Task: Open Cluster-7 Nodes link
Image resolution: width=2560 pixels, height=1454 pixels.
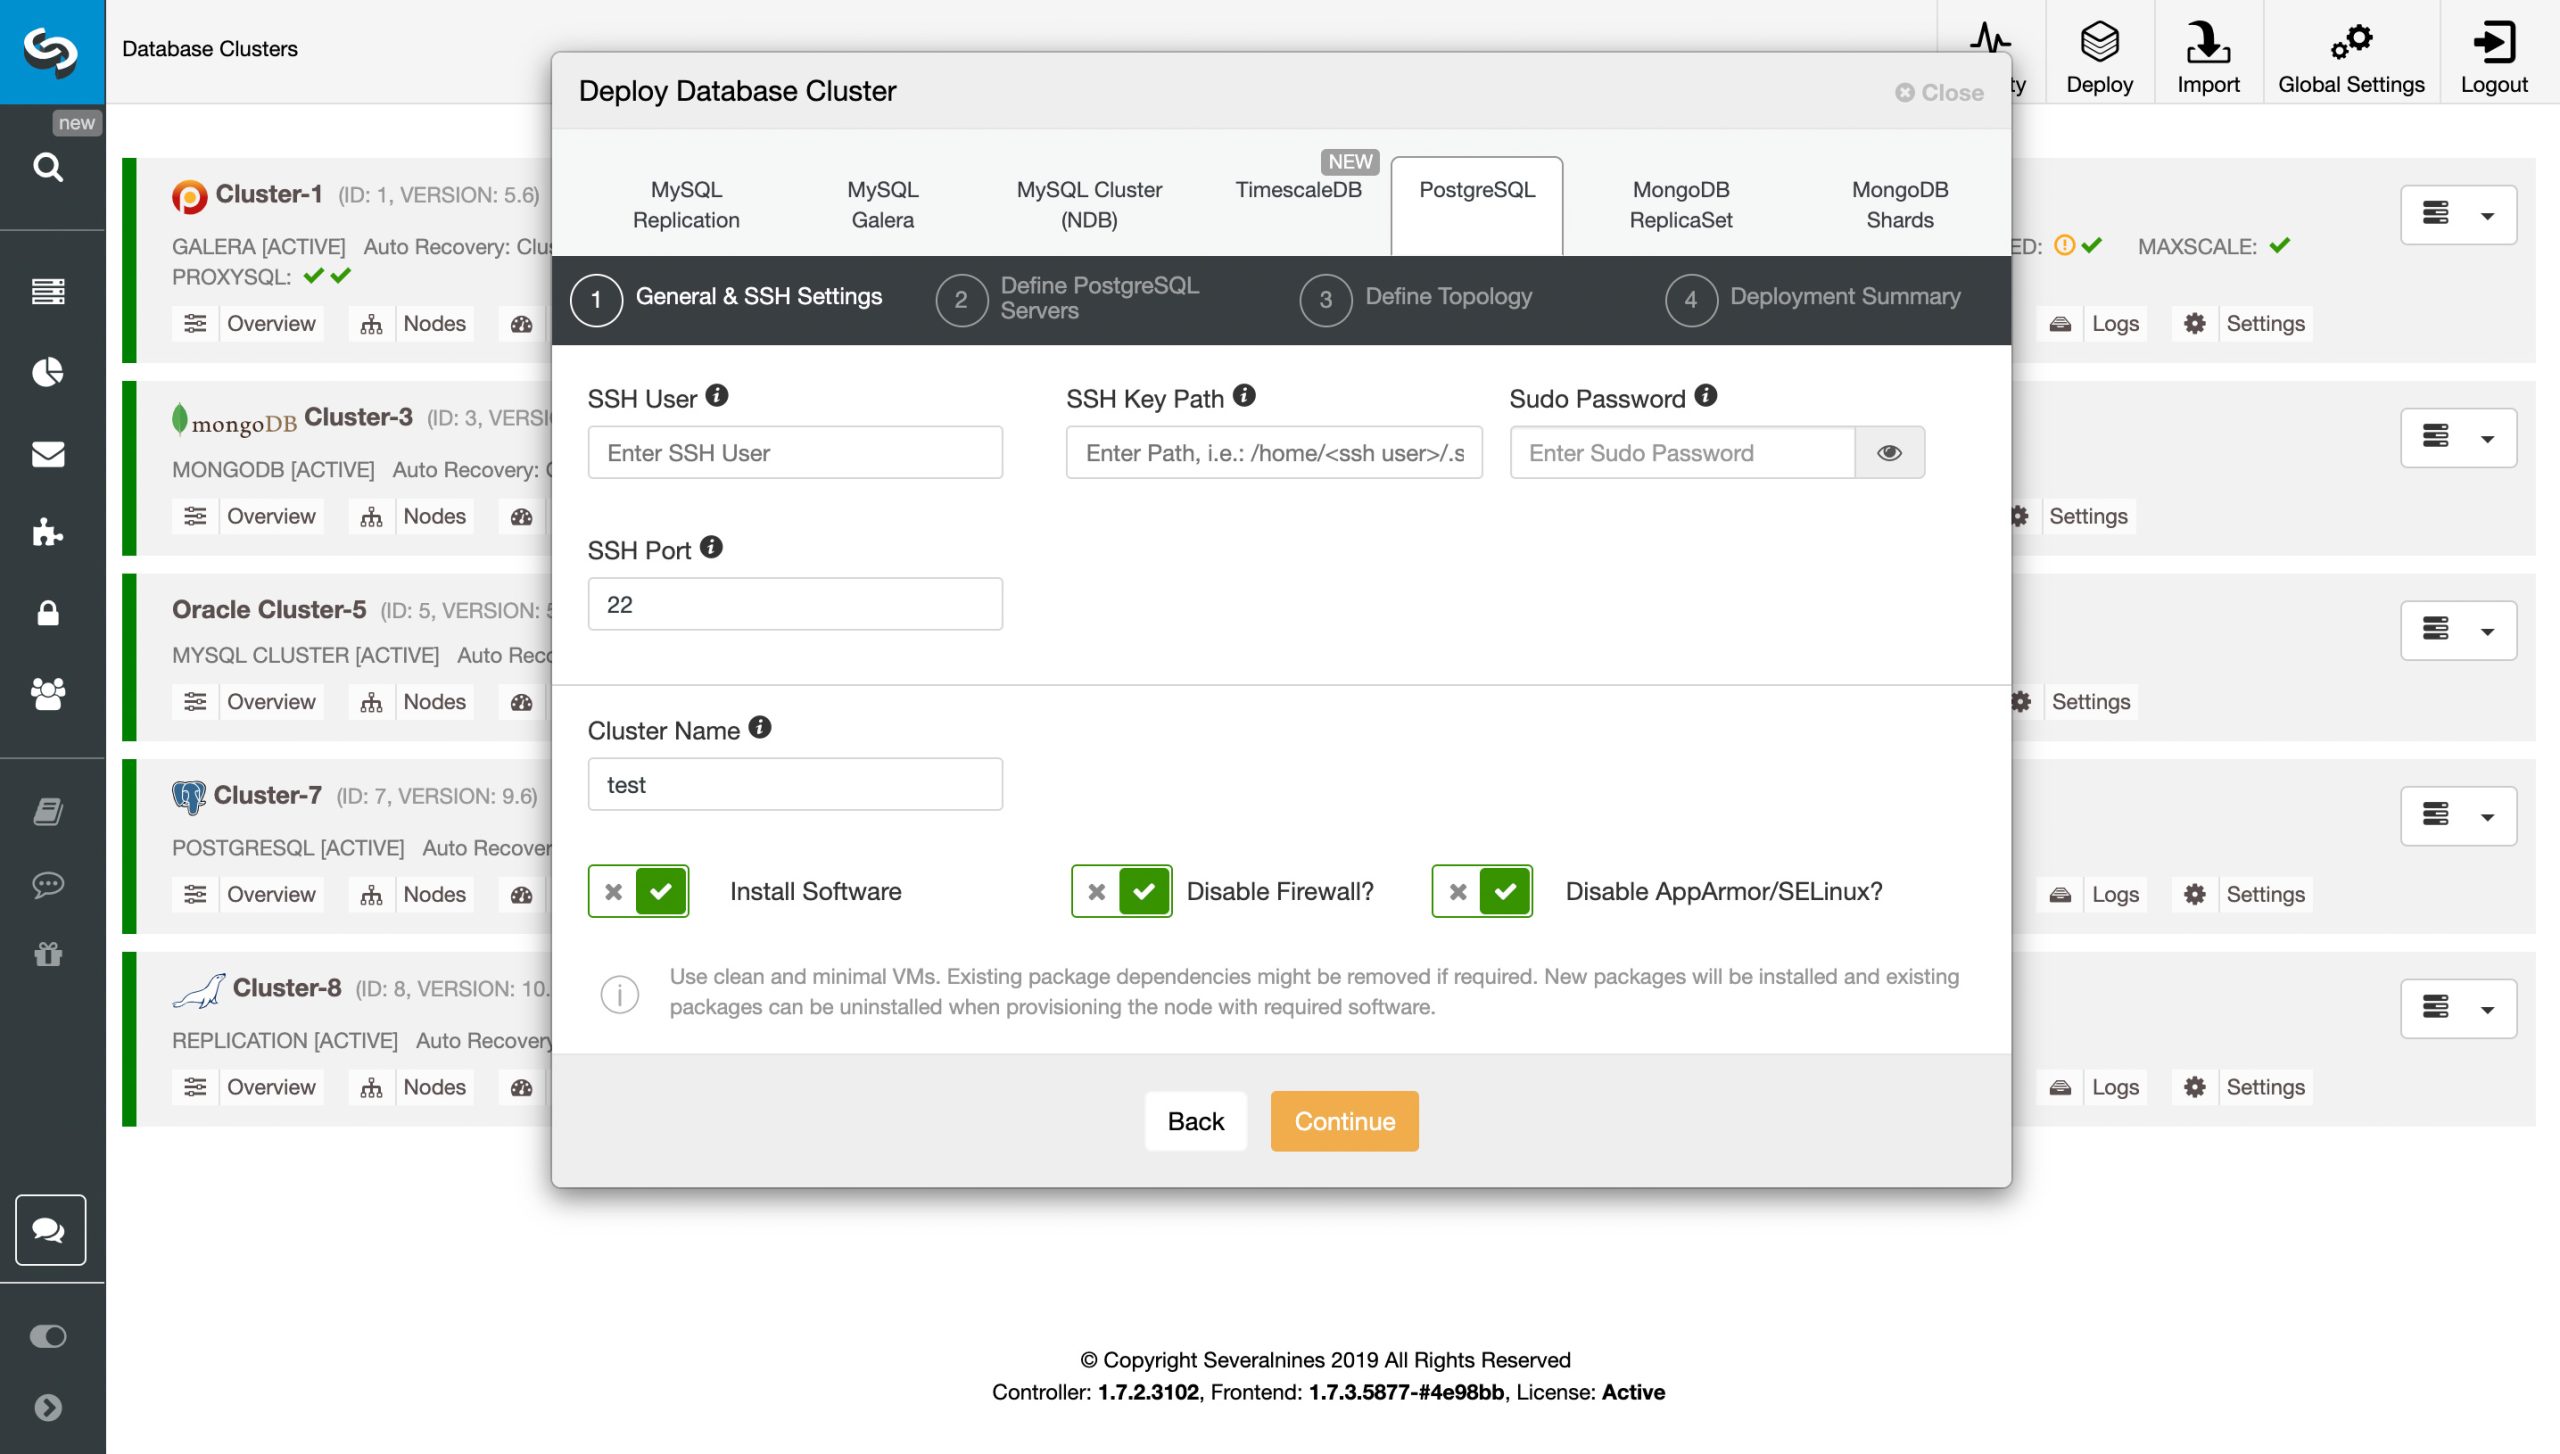Action: (x=413, y=895)
